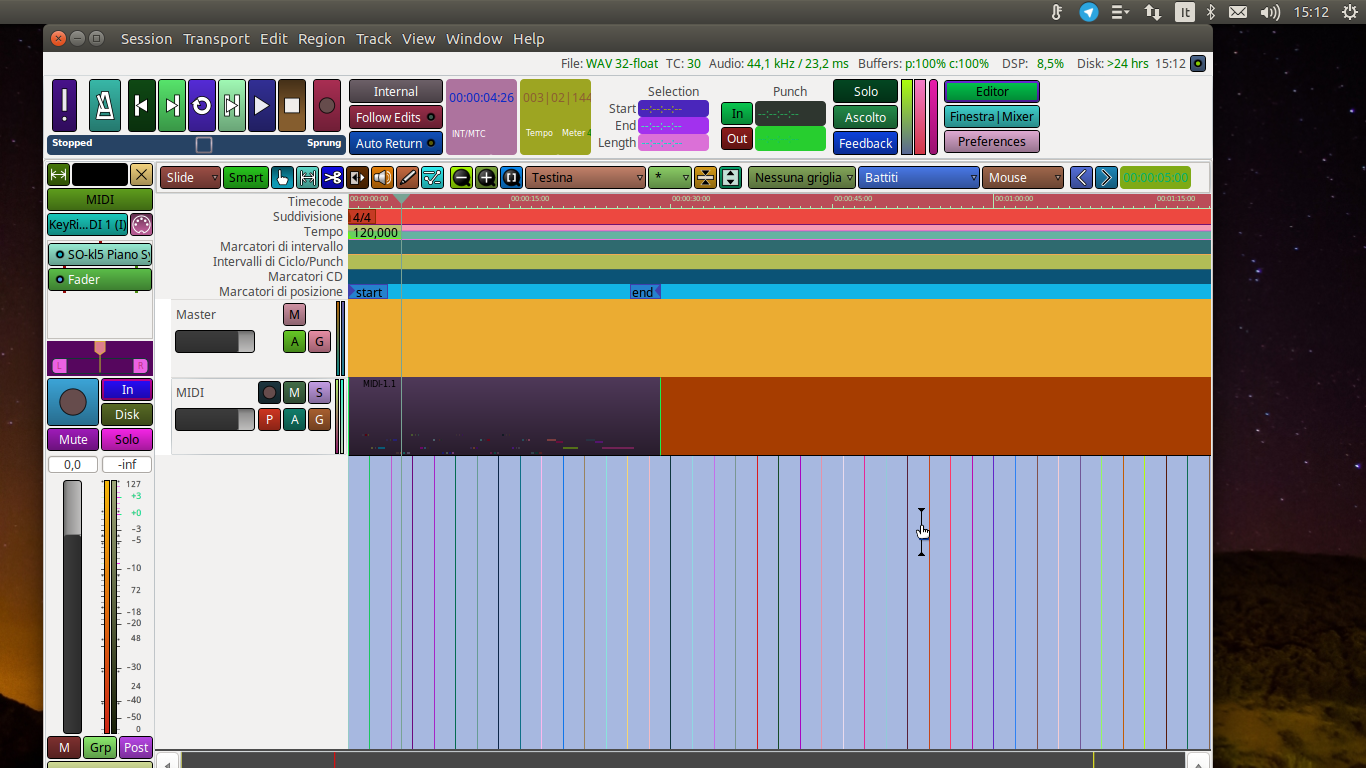Viewport: 1366px width, 768px height.
Task: Open the Finestra | Mixer window button
Action: [x=991, y=117]
